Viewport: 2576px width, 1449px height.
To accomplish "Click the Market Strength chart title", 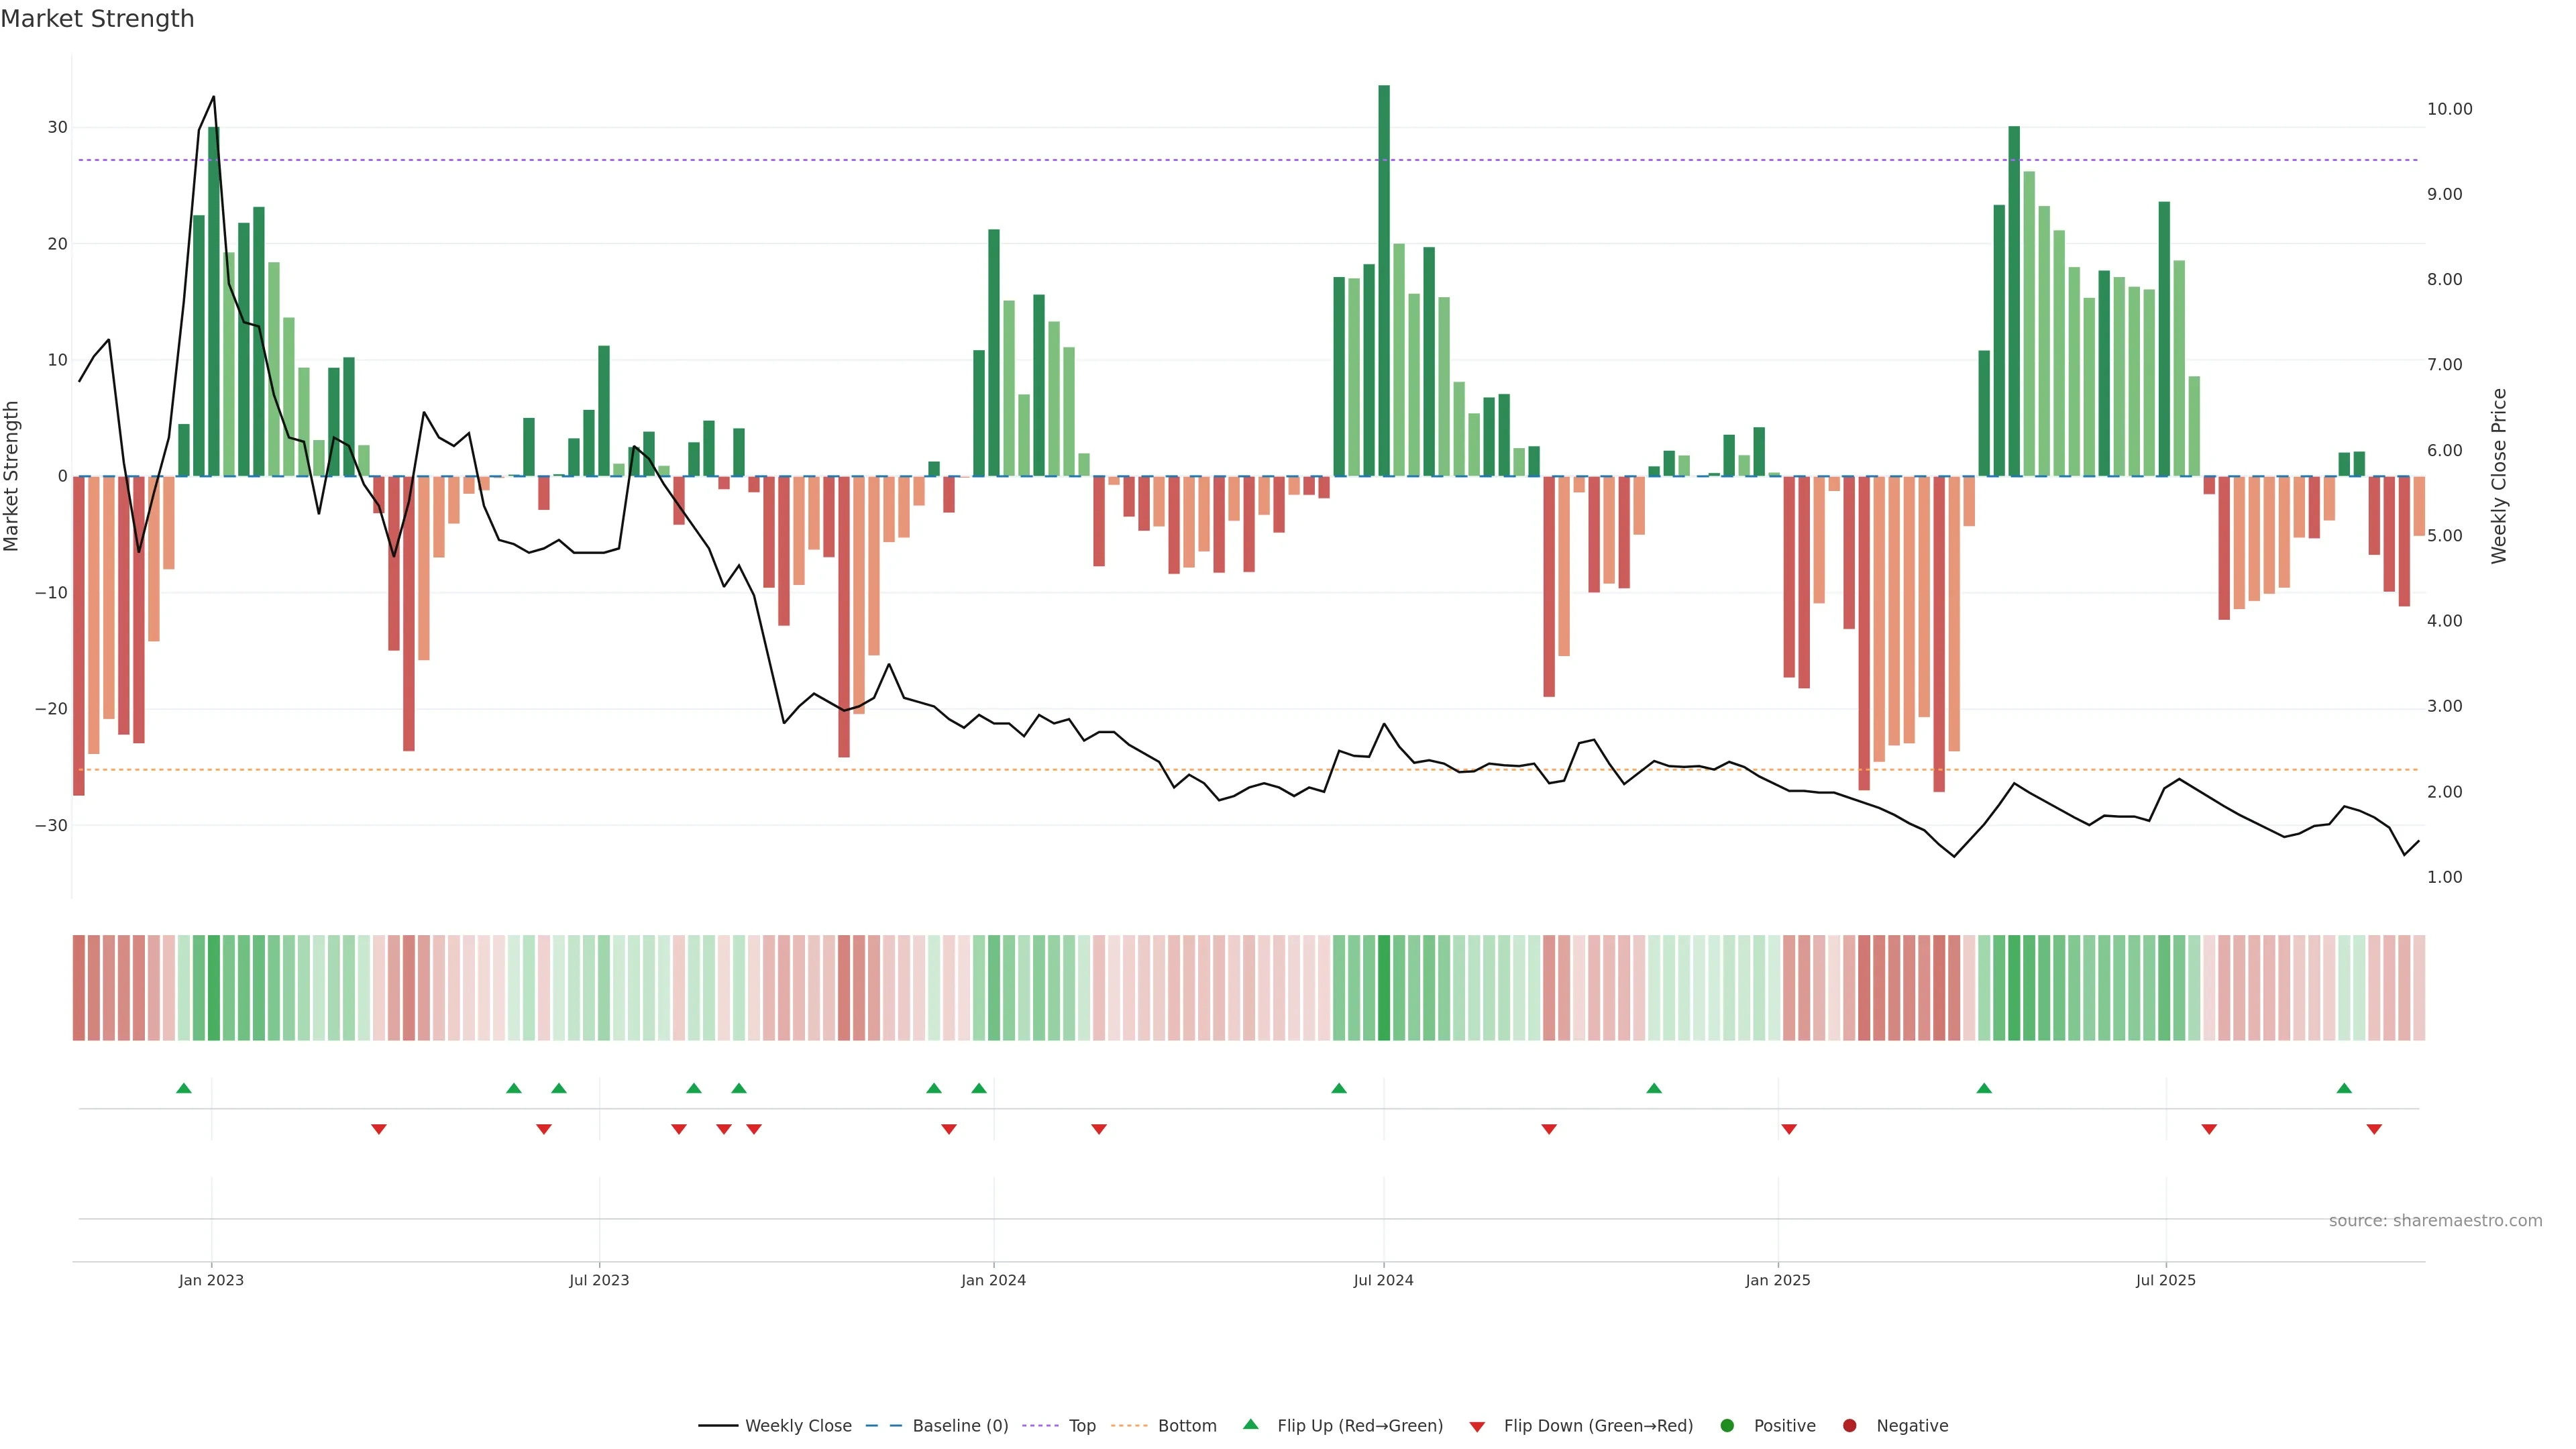I will click(97, 19).
